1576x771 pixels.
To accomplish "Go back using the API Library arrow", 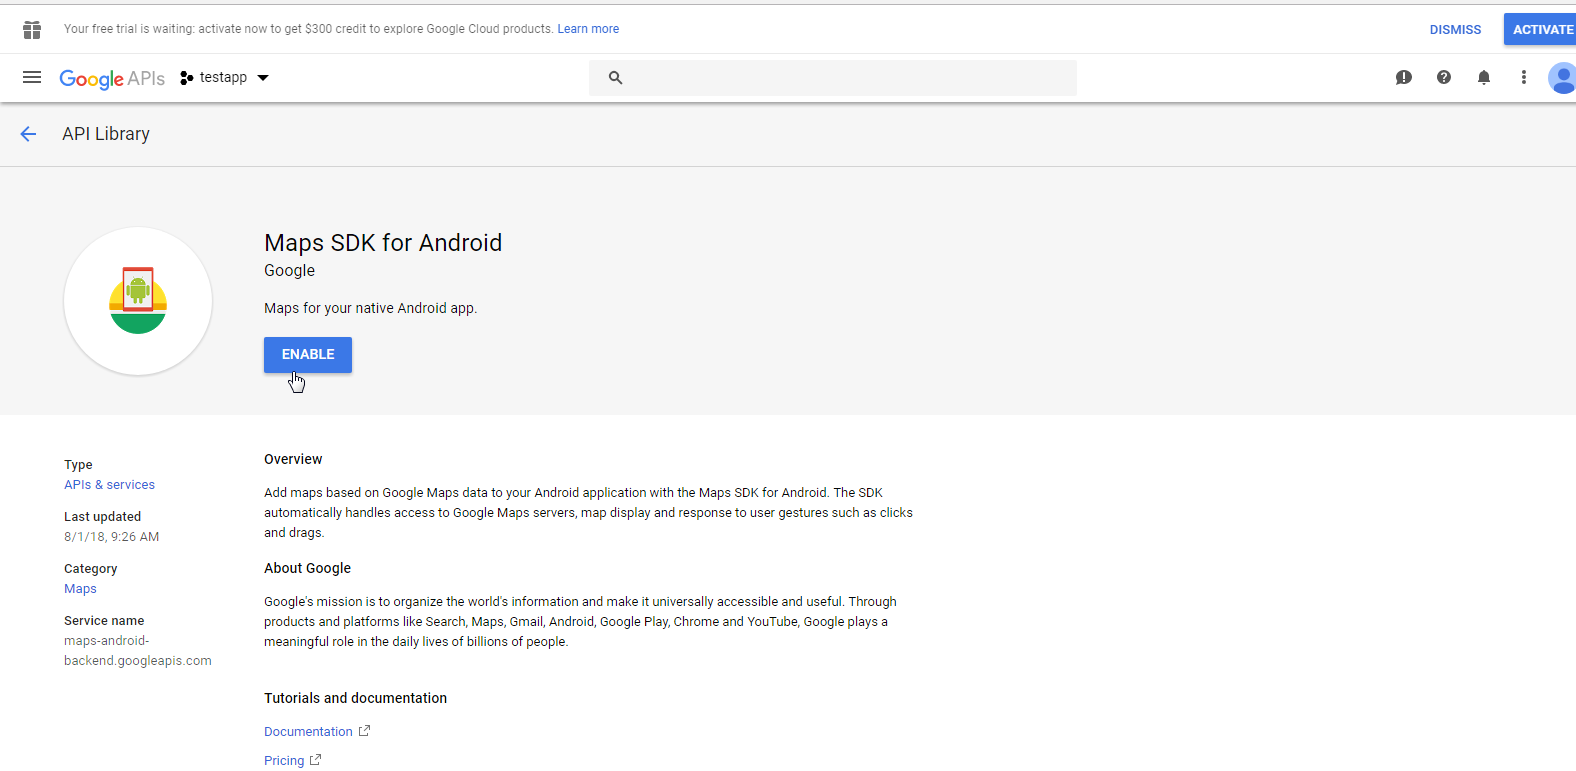I will (x=28, y=134).
